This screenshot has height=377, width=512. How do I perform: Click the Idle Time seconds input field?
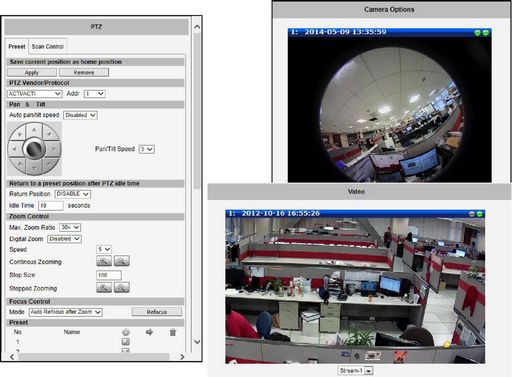[x=51, y=205]
